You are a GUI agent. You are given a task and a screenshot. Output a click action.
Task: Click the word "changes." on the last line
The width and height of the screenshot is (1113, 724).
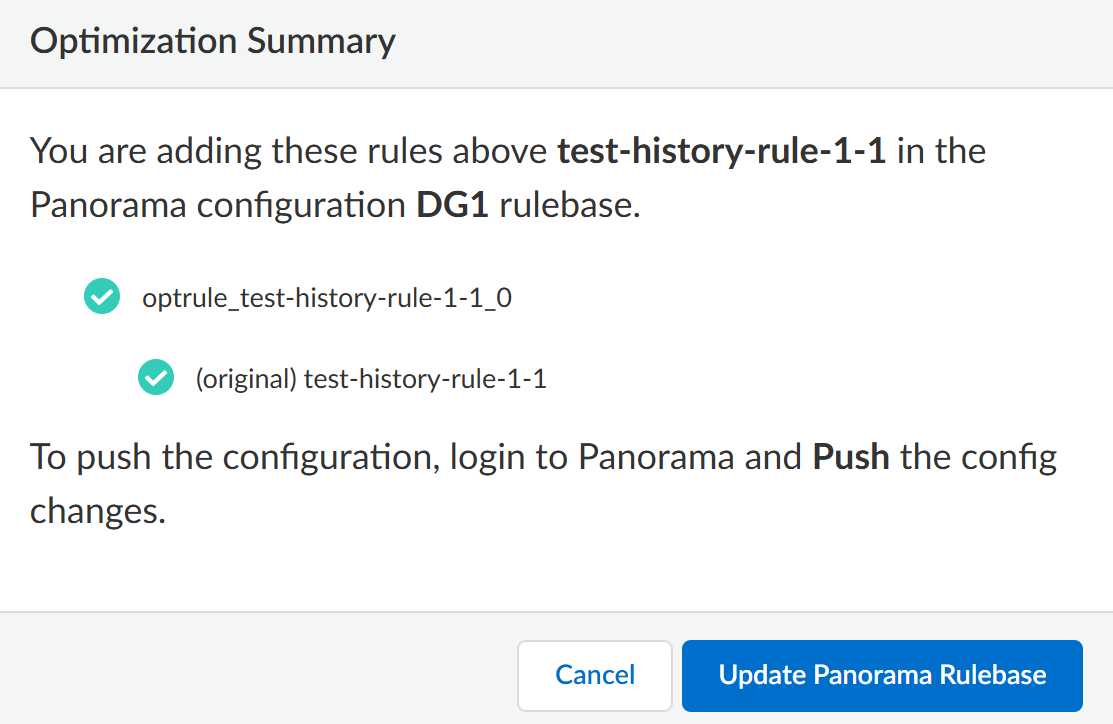[97, 510]
